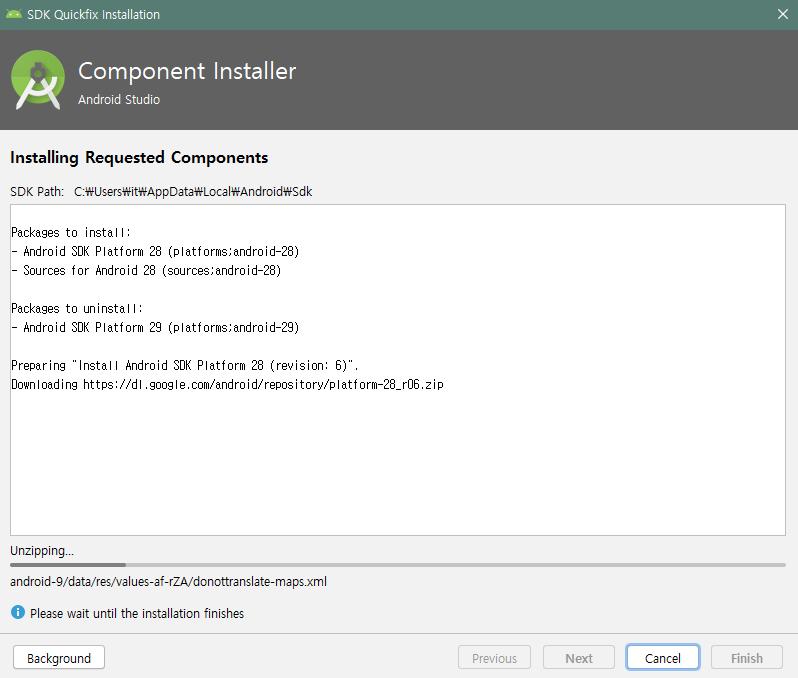The width and height of the screenshot is (798, 678).
Task: Click the Next button
Action: click(579, 658)
